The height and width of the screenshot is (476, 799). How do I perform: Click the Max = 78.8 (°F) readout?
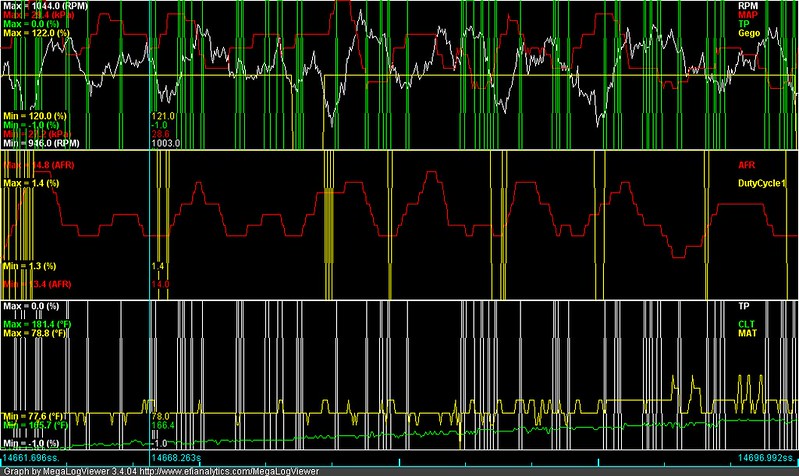(x=35, y=333)
